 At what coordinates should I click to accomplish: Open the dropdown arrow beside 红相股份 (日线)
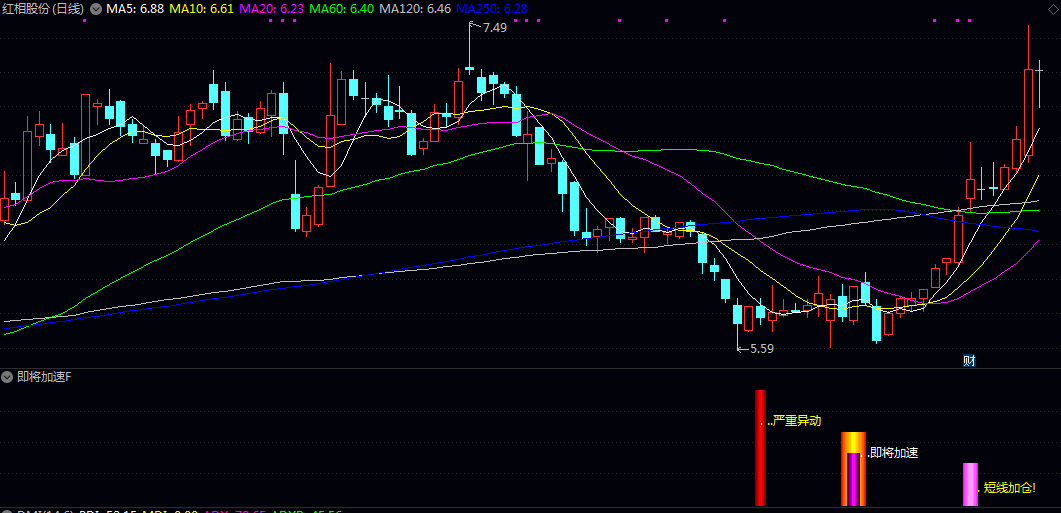(x=95, y=9)
